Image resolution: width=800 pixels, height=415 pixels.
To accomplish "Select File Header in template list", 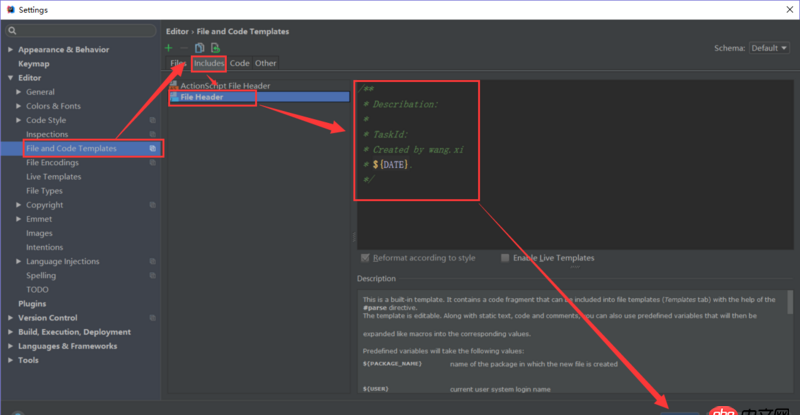I will pyautogui.click(x=202, y=97).
